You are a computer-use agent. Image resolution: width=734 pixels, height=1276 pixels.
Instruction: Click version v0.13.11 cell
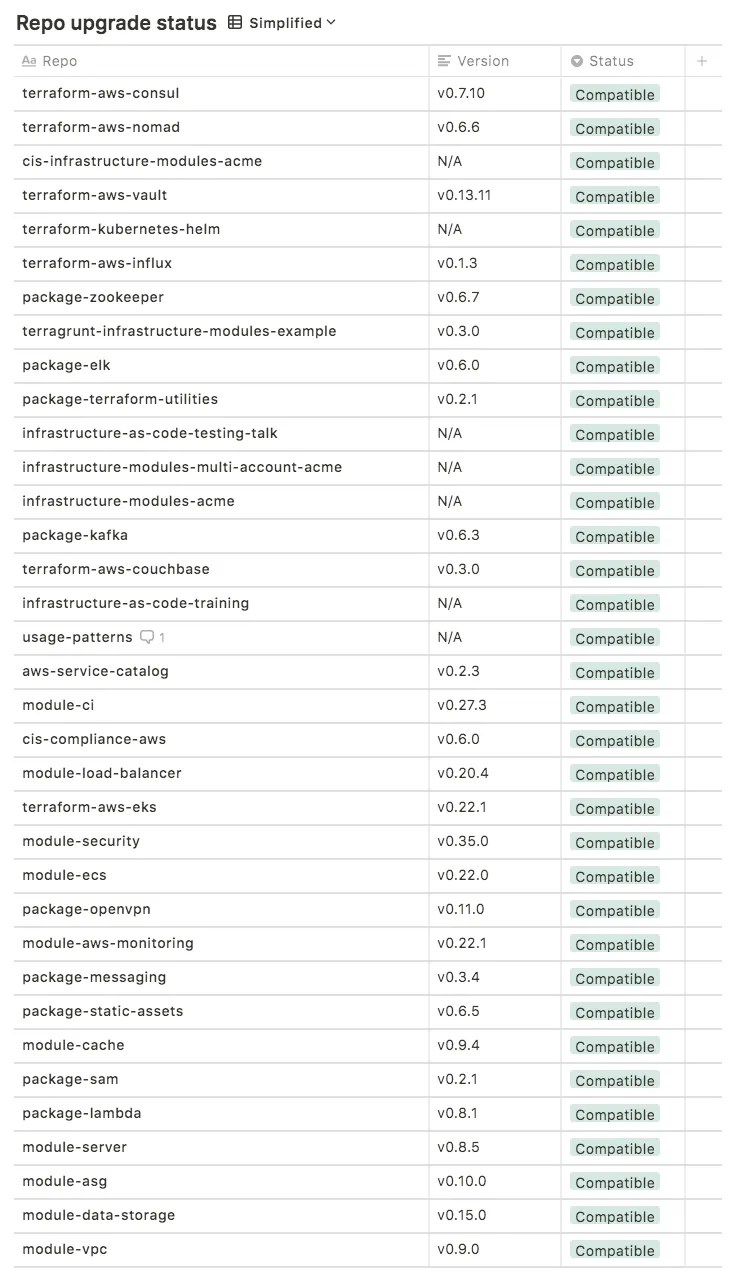pyautogui.click(x=464, y=195)
